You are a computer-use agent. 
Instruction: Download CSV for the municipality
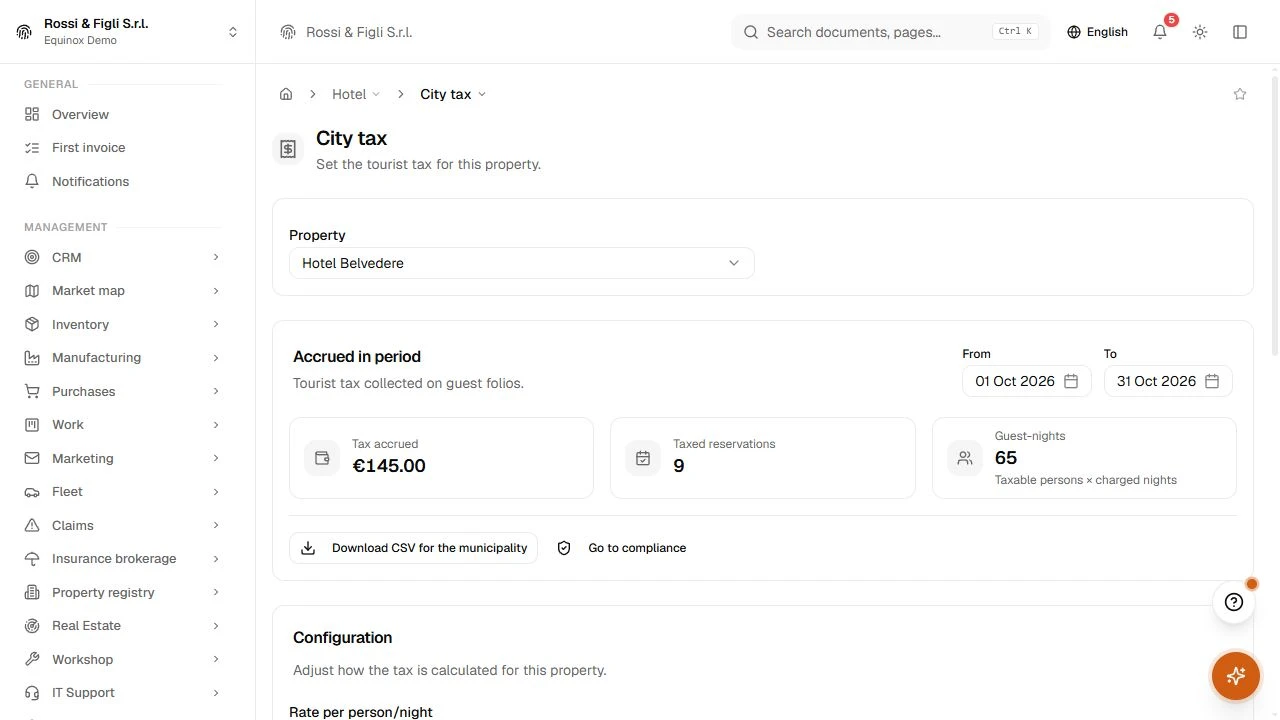(413, 548)
